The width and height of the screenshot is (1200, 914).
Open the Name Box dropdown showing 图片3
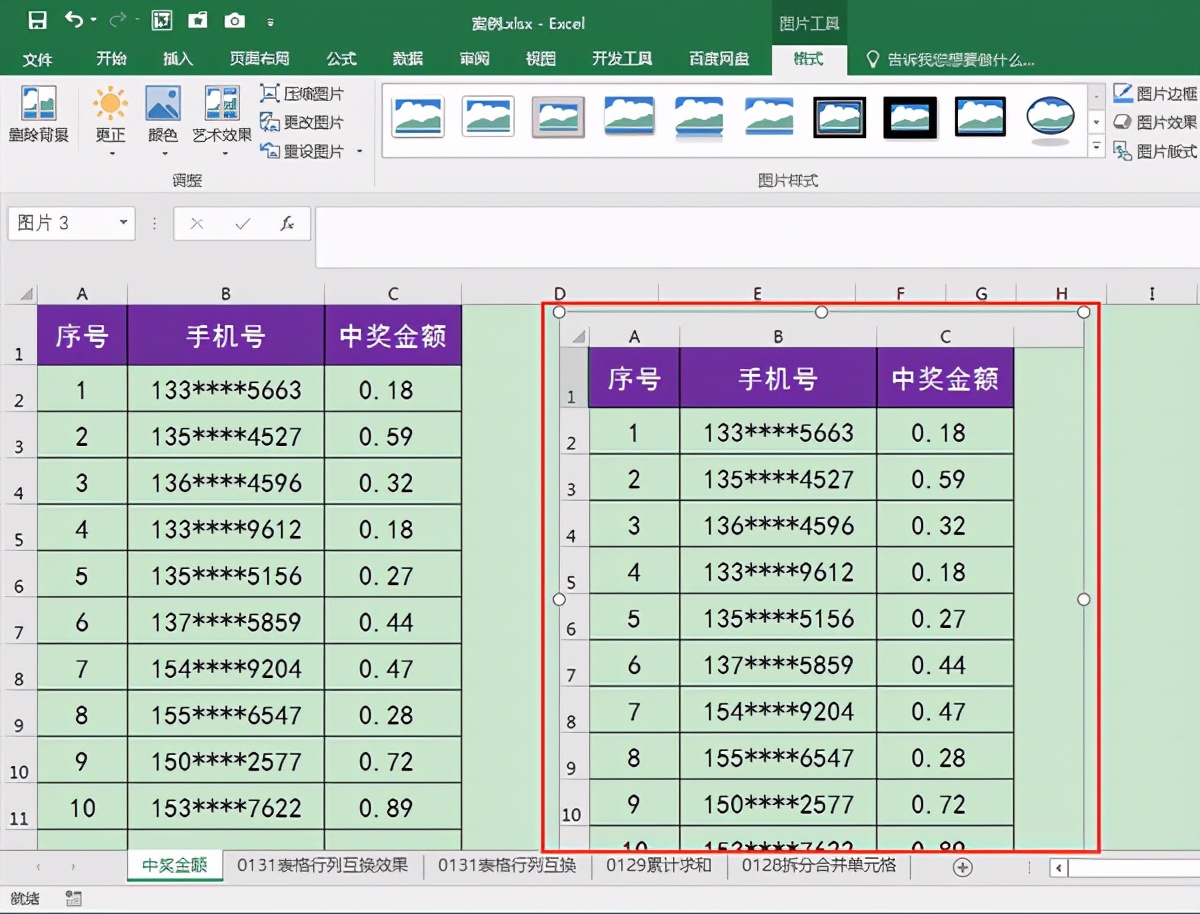point(124,223)
